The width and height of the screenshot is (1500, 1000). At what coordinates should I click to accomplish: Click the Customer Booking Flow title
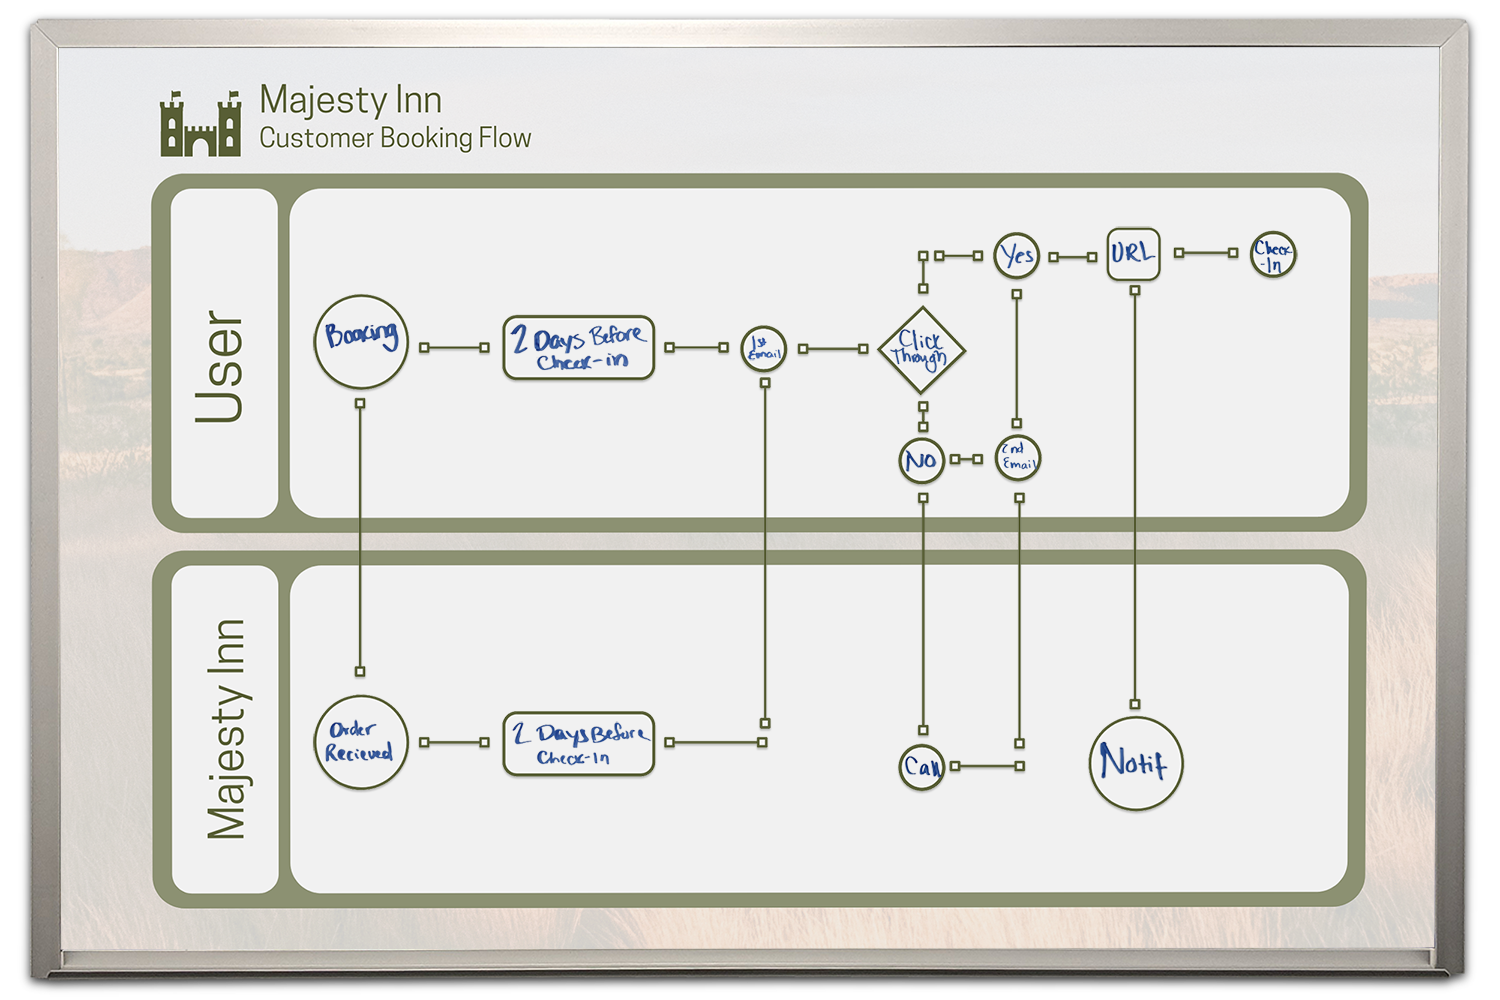click(396, 139)
